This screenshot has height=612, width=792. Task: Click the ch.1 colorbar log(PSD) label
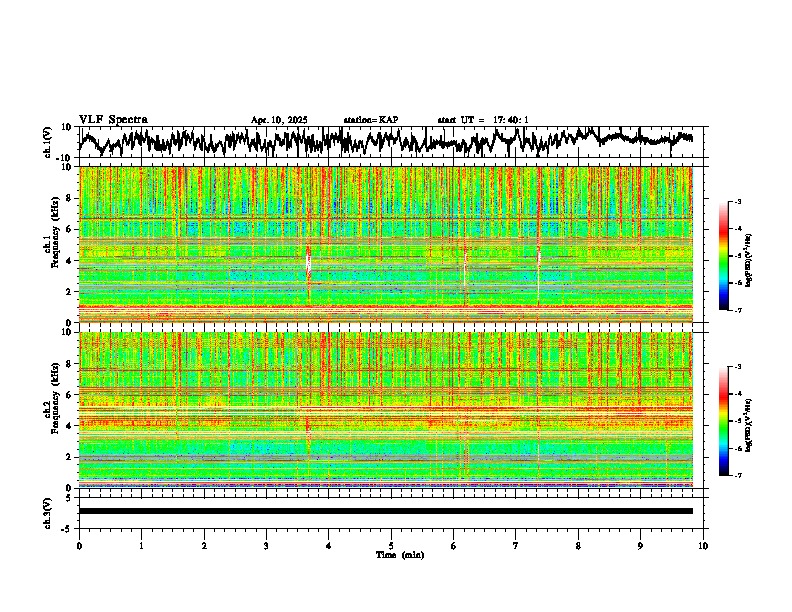pyautogui.click(x=748, y=261)
